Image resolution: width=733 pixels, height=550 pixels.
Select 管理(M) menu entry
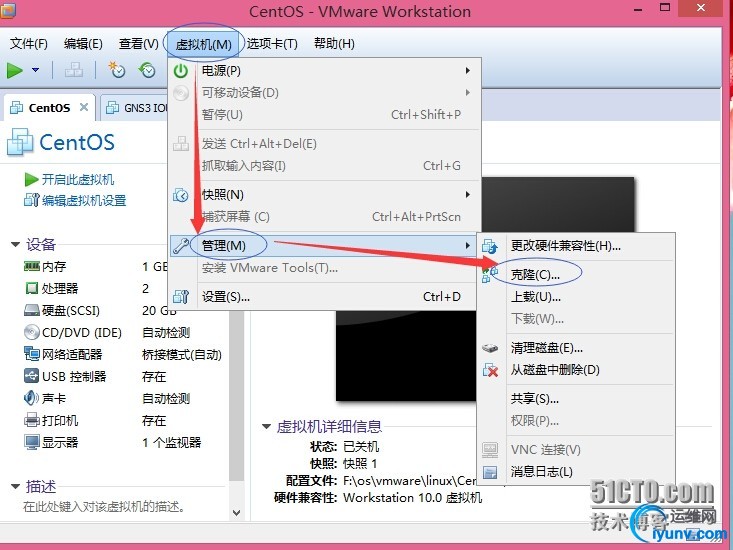click(324, 245)
